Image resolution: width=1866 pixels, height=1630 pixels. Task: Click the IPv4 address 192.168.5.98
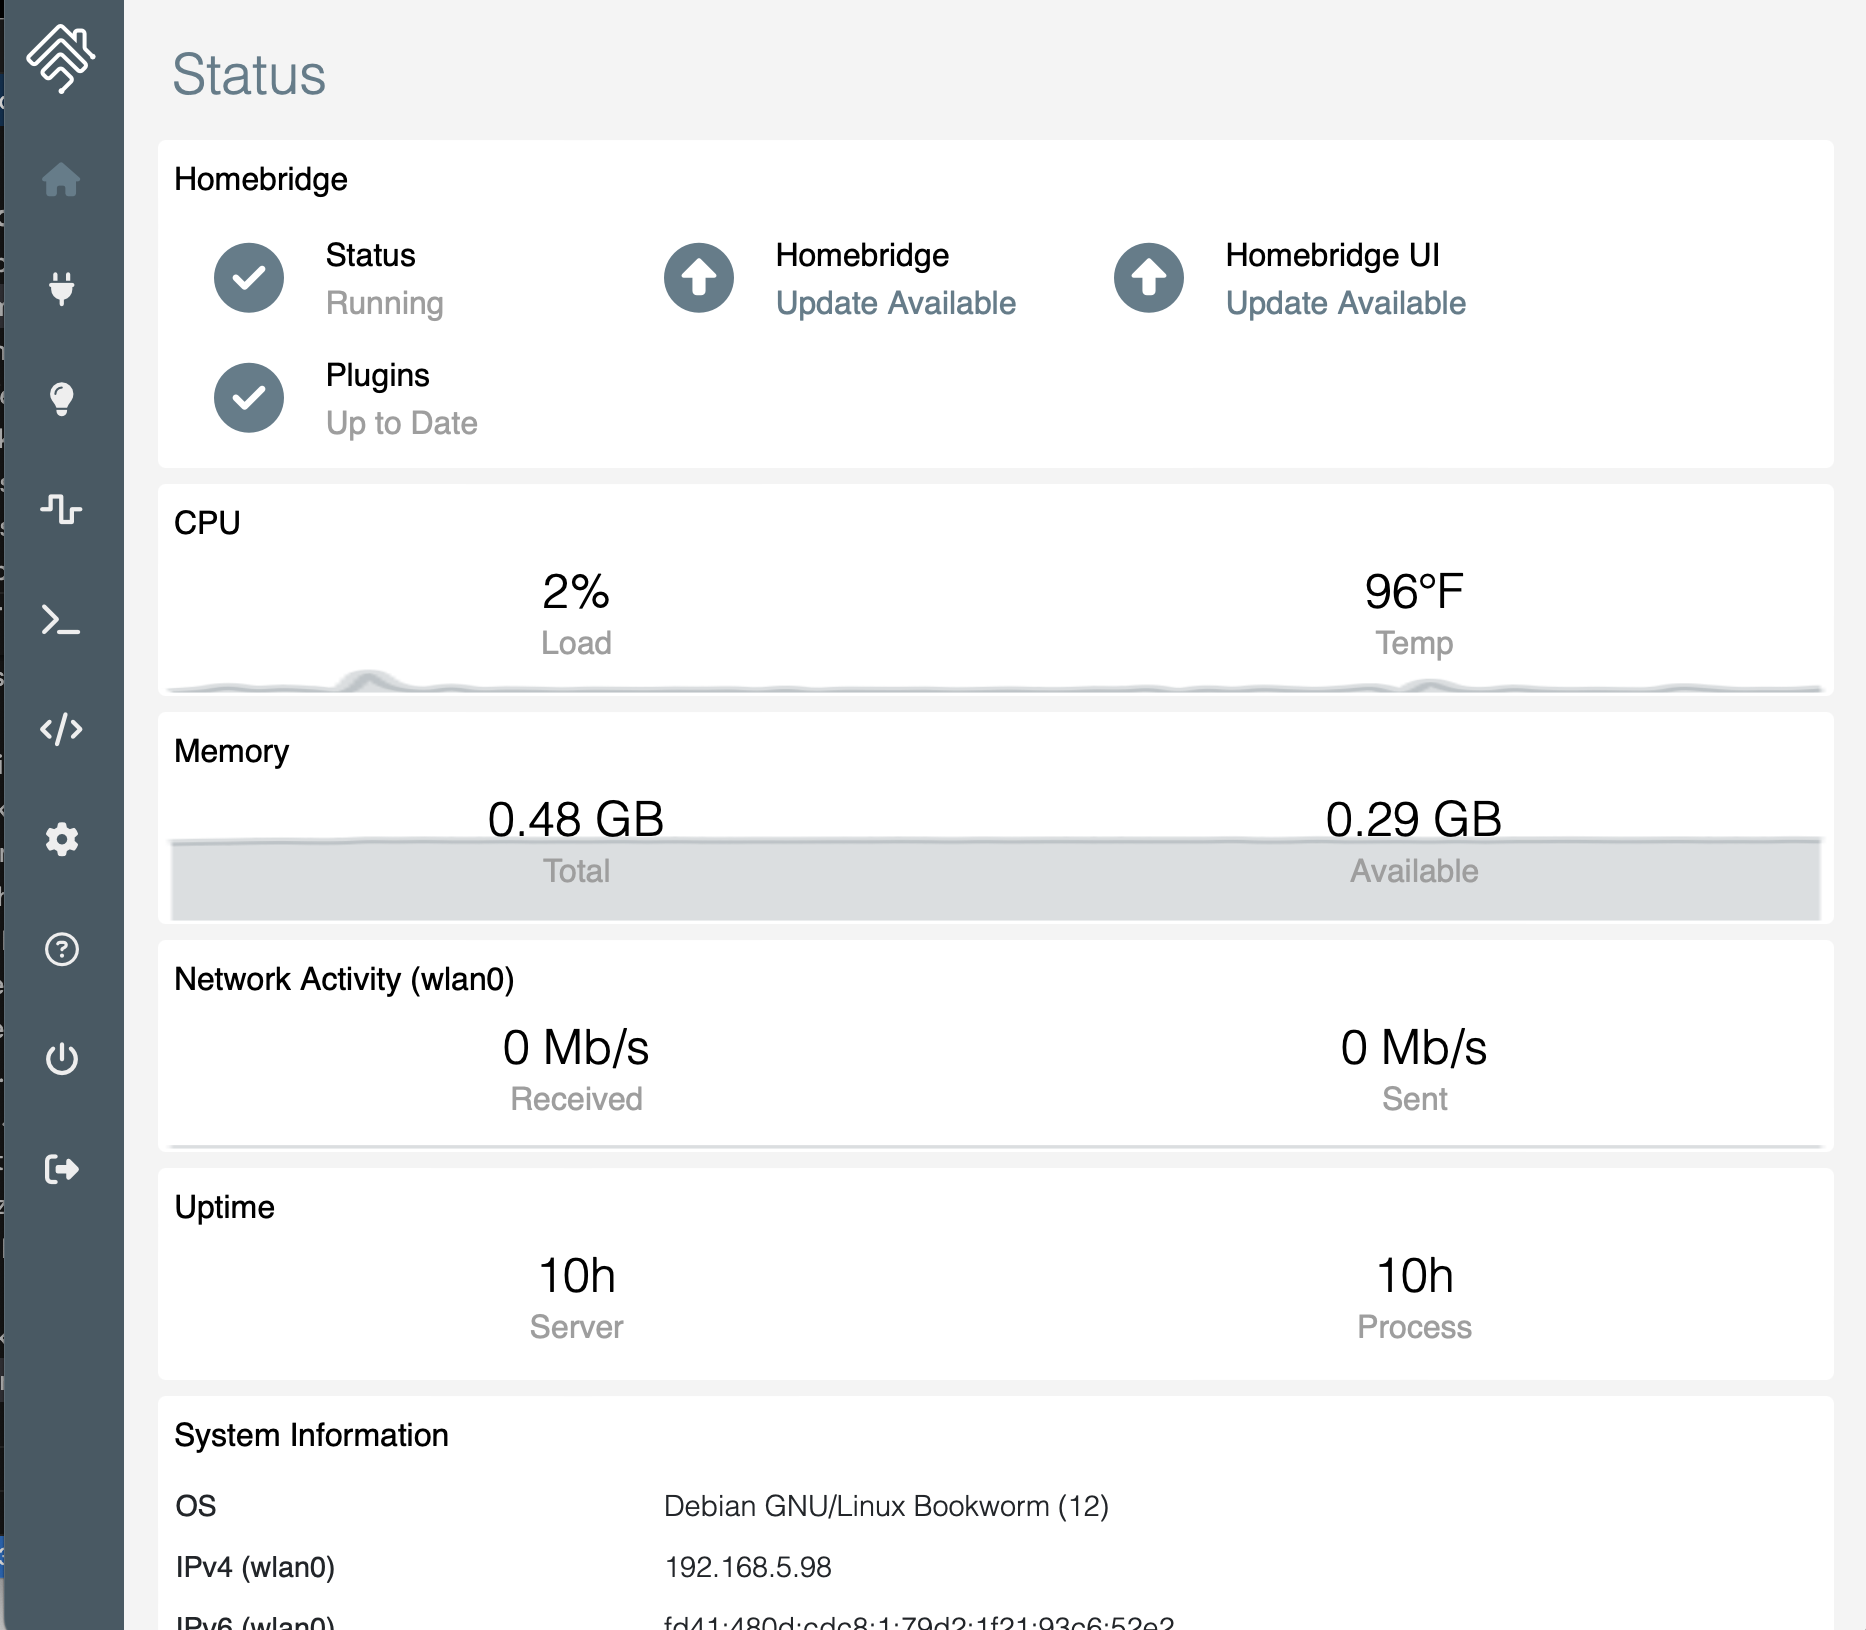click(x=748, y=1567)
